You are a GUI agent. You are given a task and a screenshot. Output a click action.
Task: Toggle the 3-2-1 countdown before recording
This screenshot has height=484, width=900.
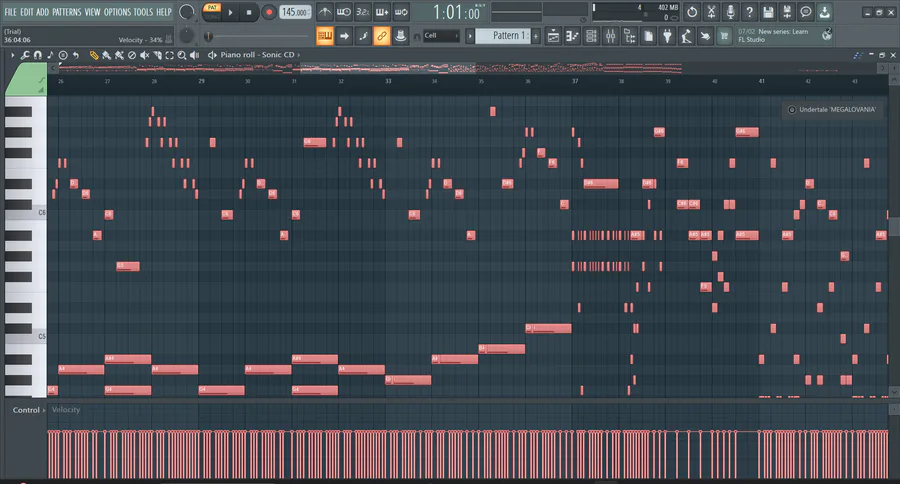click(363, 11)
